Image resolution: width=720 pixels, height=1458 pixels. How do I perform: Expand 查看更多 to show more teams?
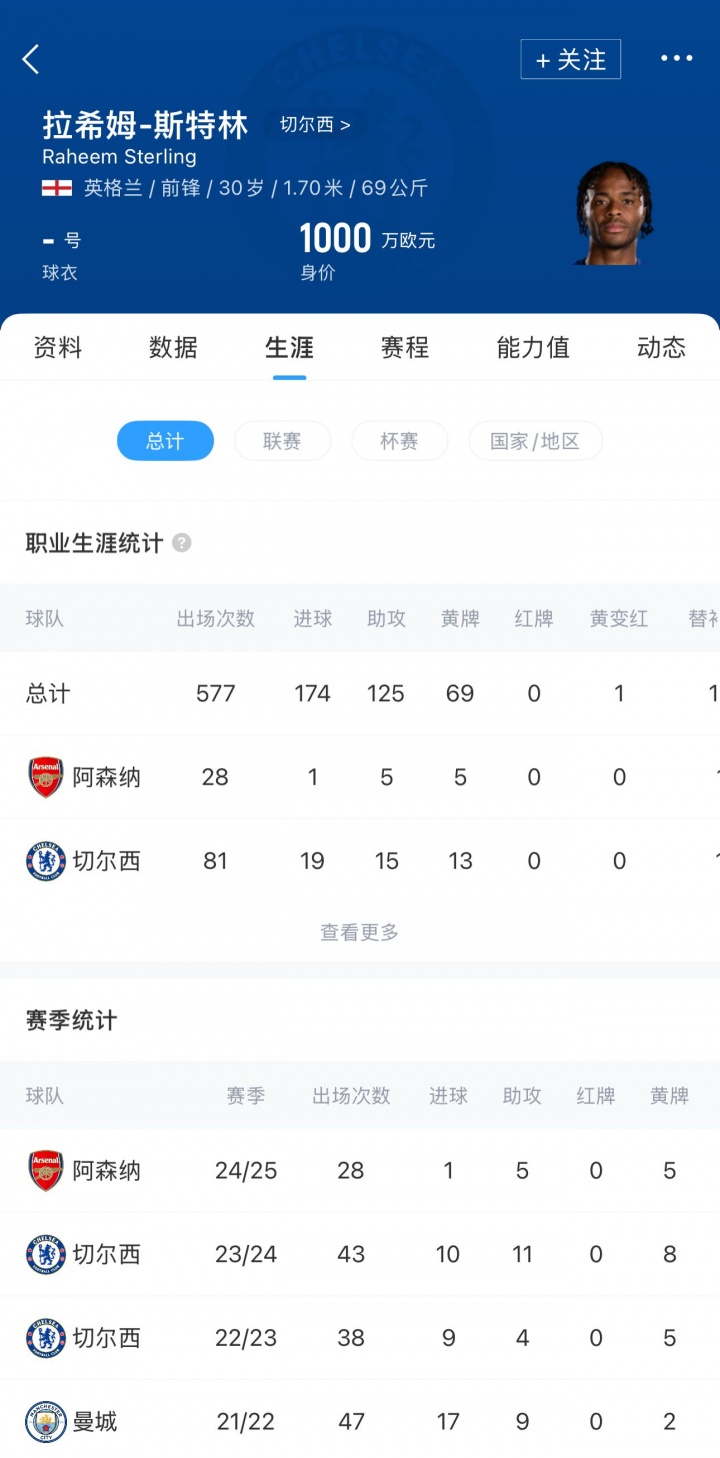pos(359,932)
